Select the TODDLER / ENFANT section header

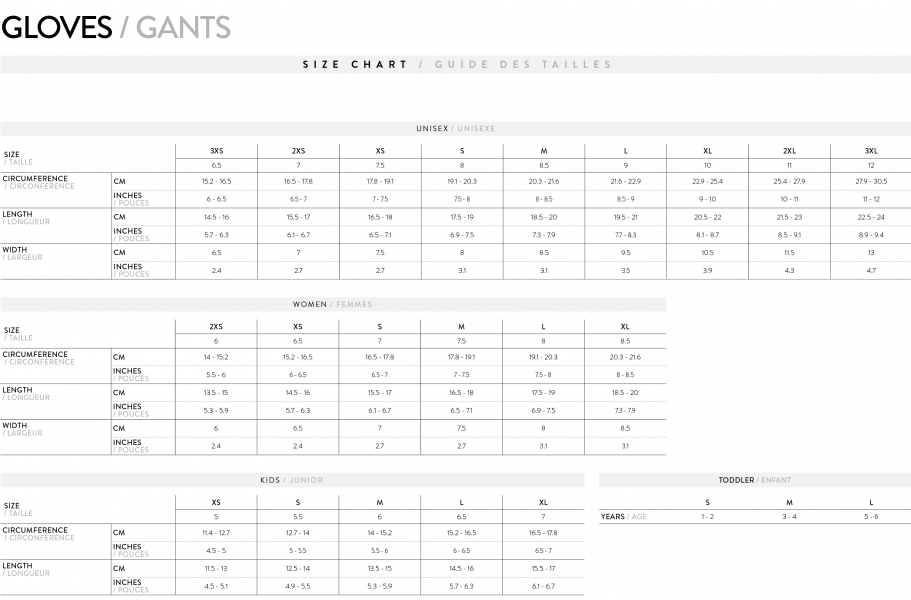coord(754,480)
